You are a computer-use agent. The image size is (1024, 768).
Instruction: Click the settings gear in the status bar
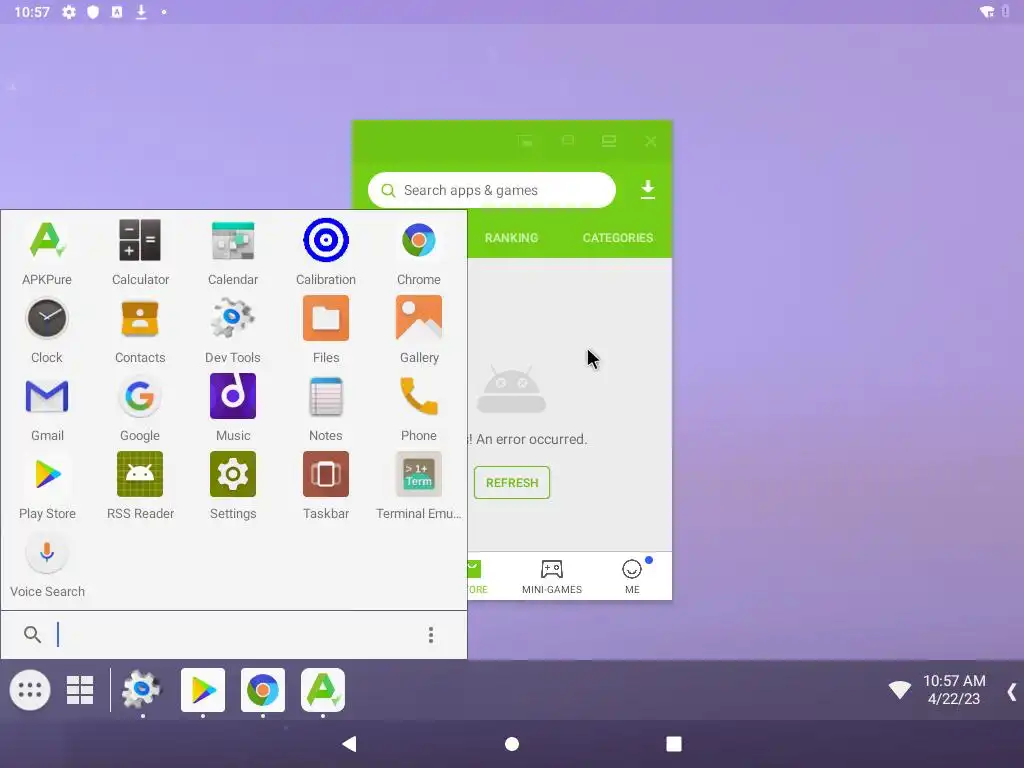[69, 12]
